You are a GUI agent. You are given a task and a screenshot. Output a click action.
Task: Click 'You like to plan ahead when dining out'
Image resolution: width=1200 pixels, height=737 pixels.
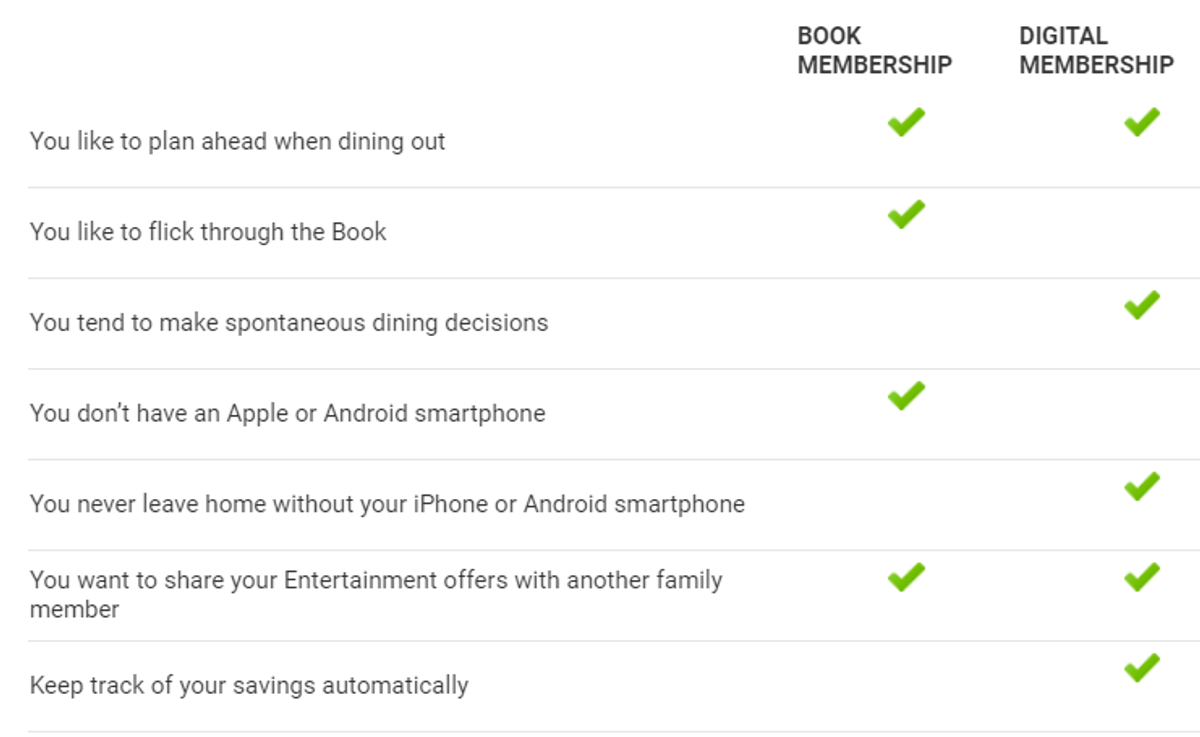[x=237, y=141]
